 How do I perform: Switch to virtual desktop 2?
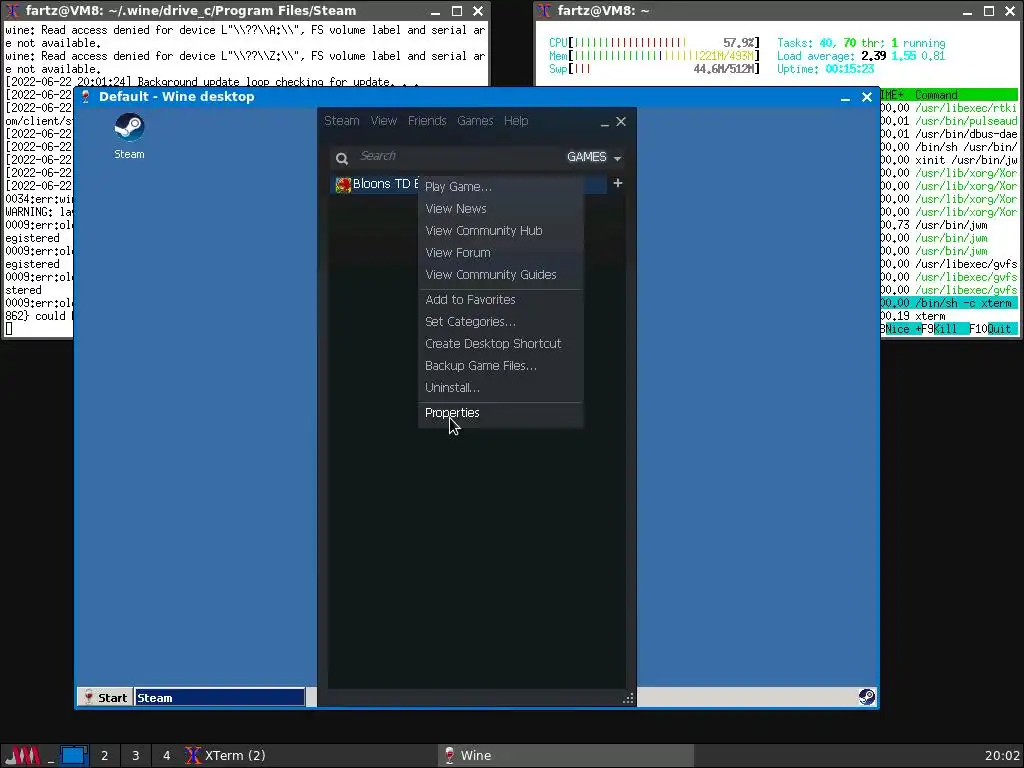pos(104,756)
